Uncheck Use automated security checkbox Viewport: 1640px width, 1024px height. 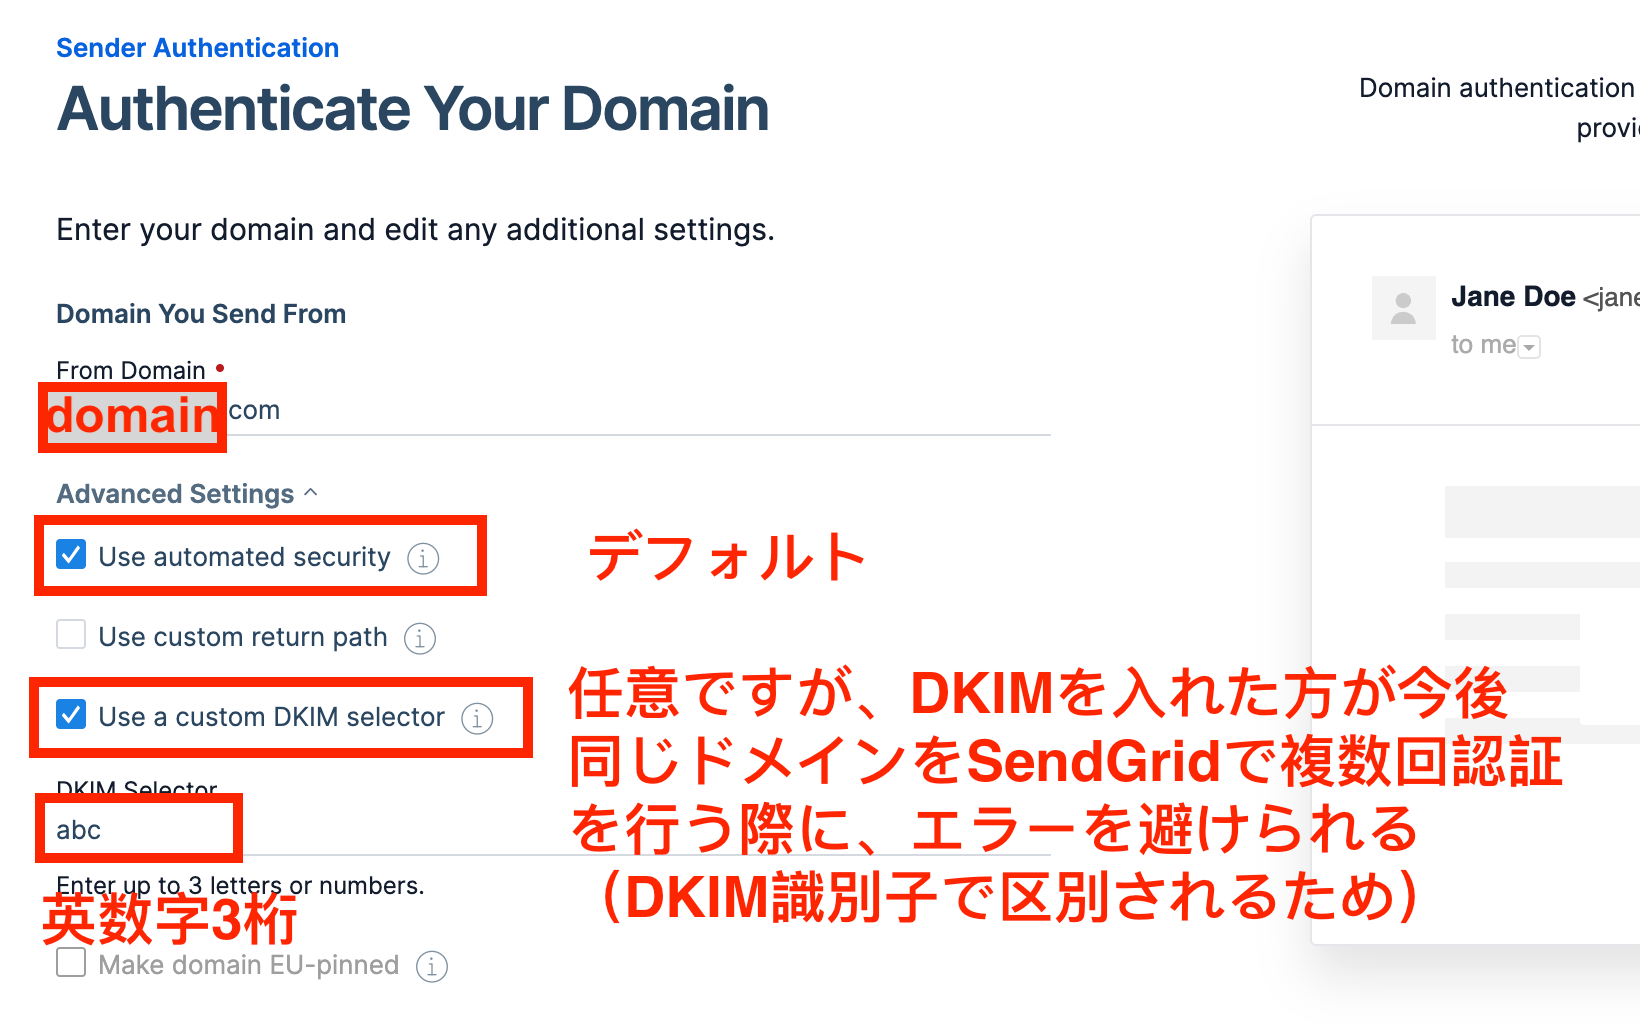coord(71,555)
